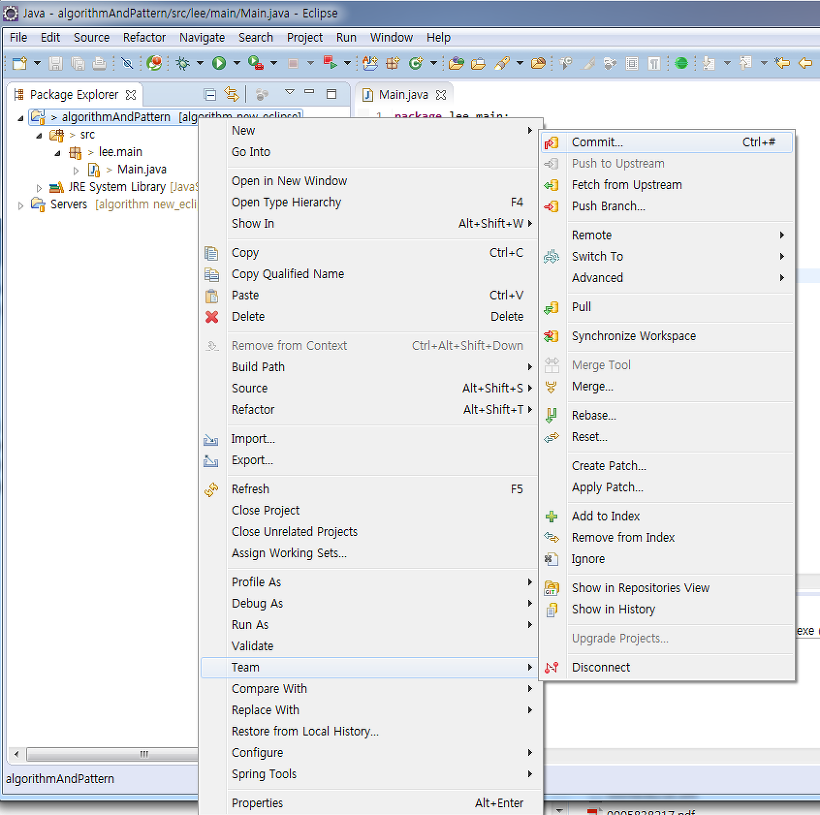Close the Package Explorer tab
This screenshot has width=820, height=815.
[131, 95]
